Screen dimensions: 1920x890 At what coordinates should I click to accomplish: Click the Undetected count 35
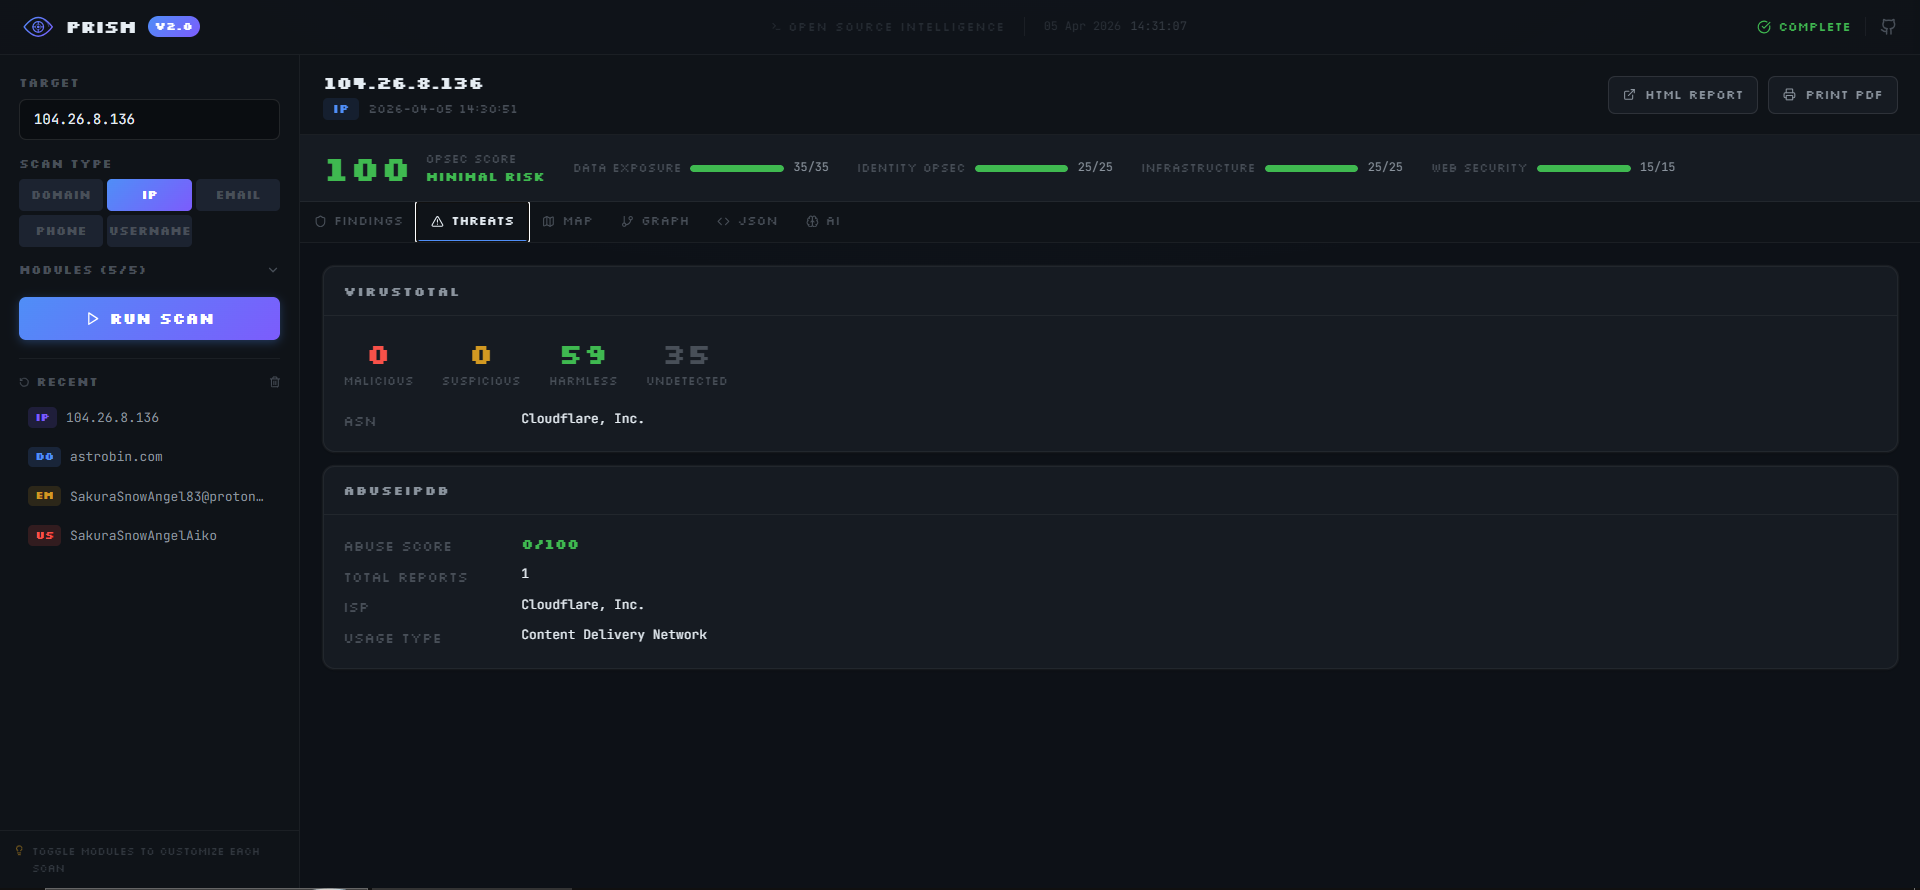687,355
